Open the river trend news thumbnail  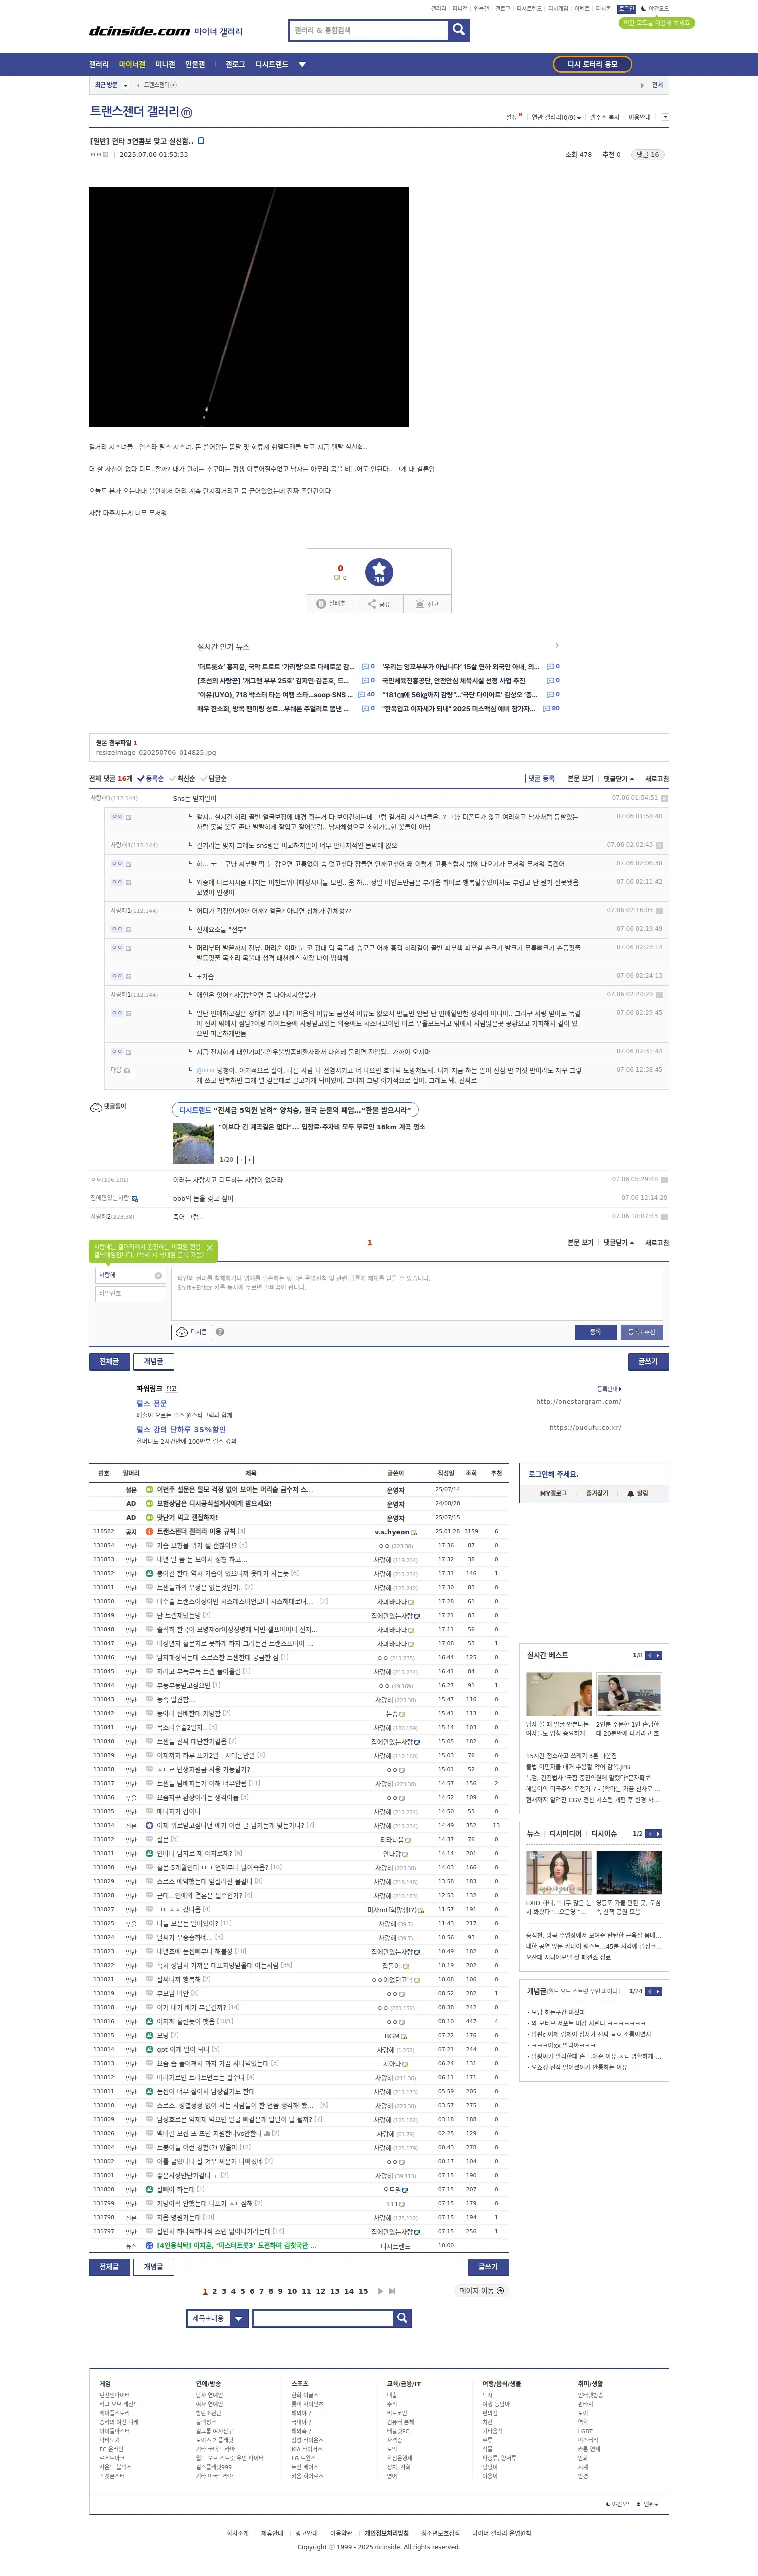point(193,1143)
